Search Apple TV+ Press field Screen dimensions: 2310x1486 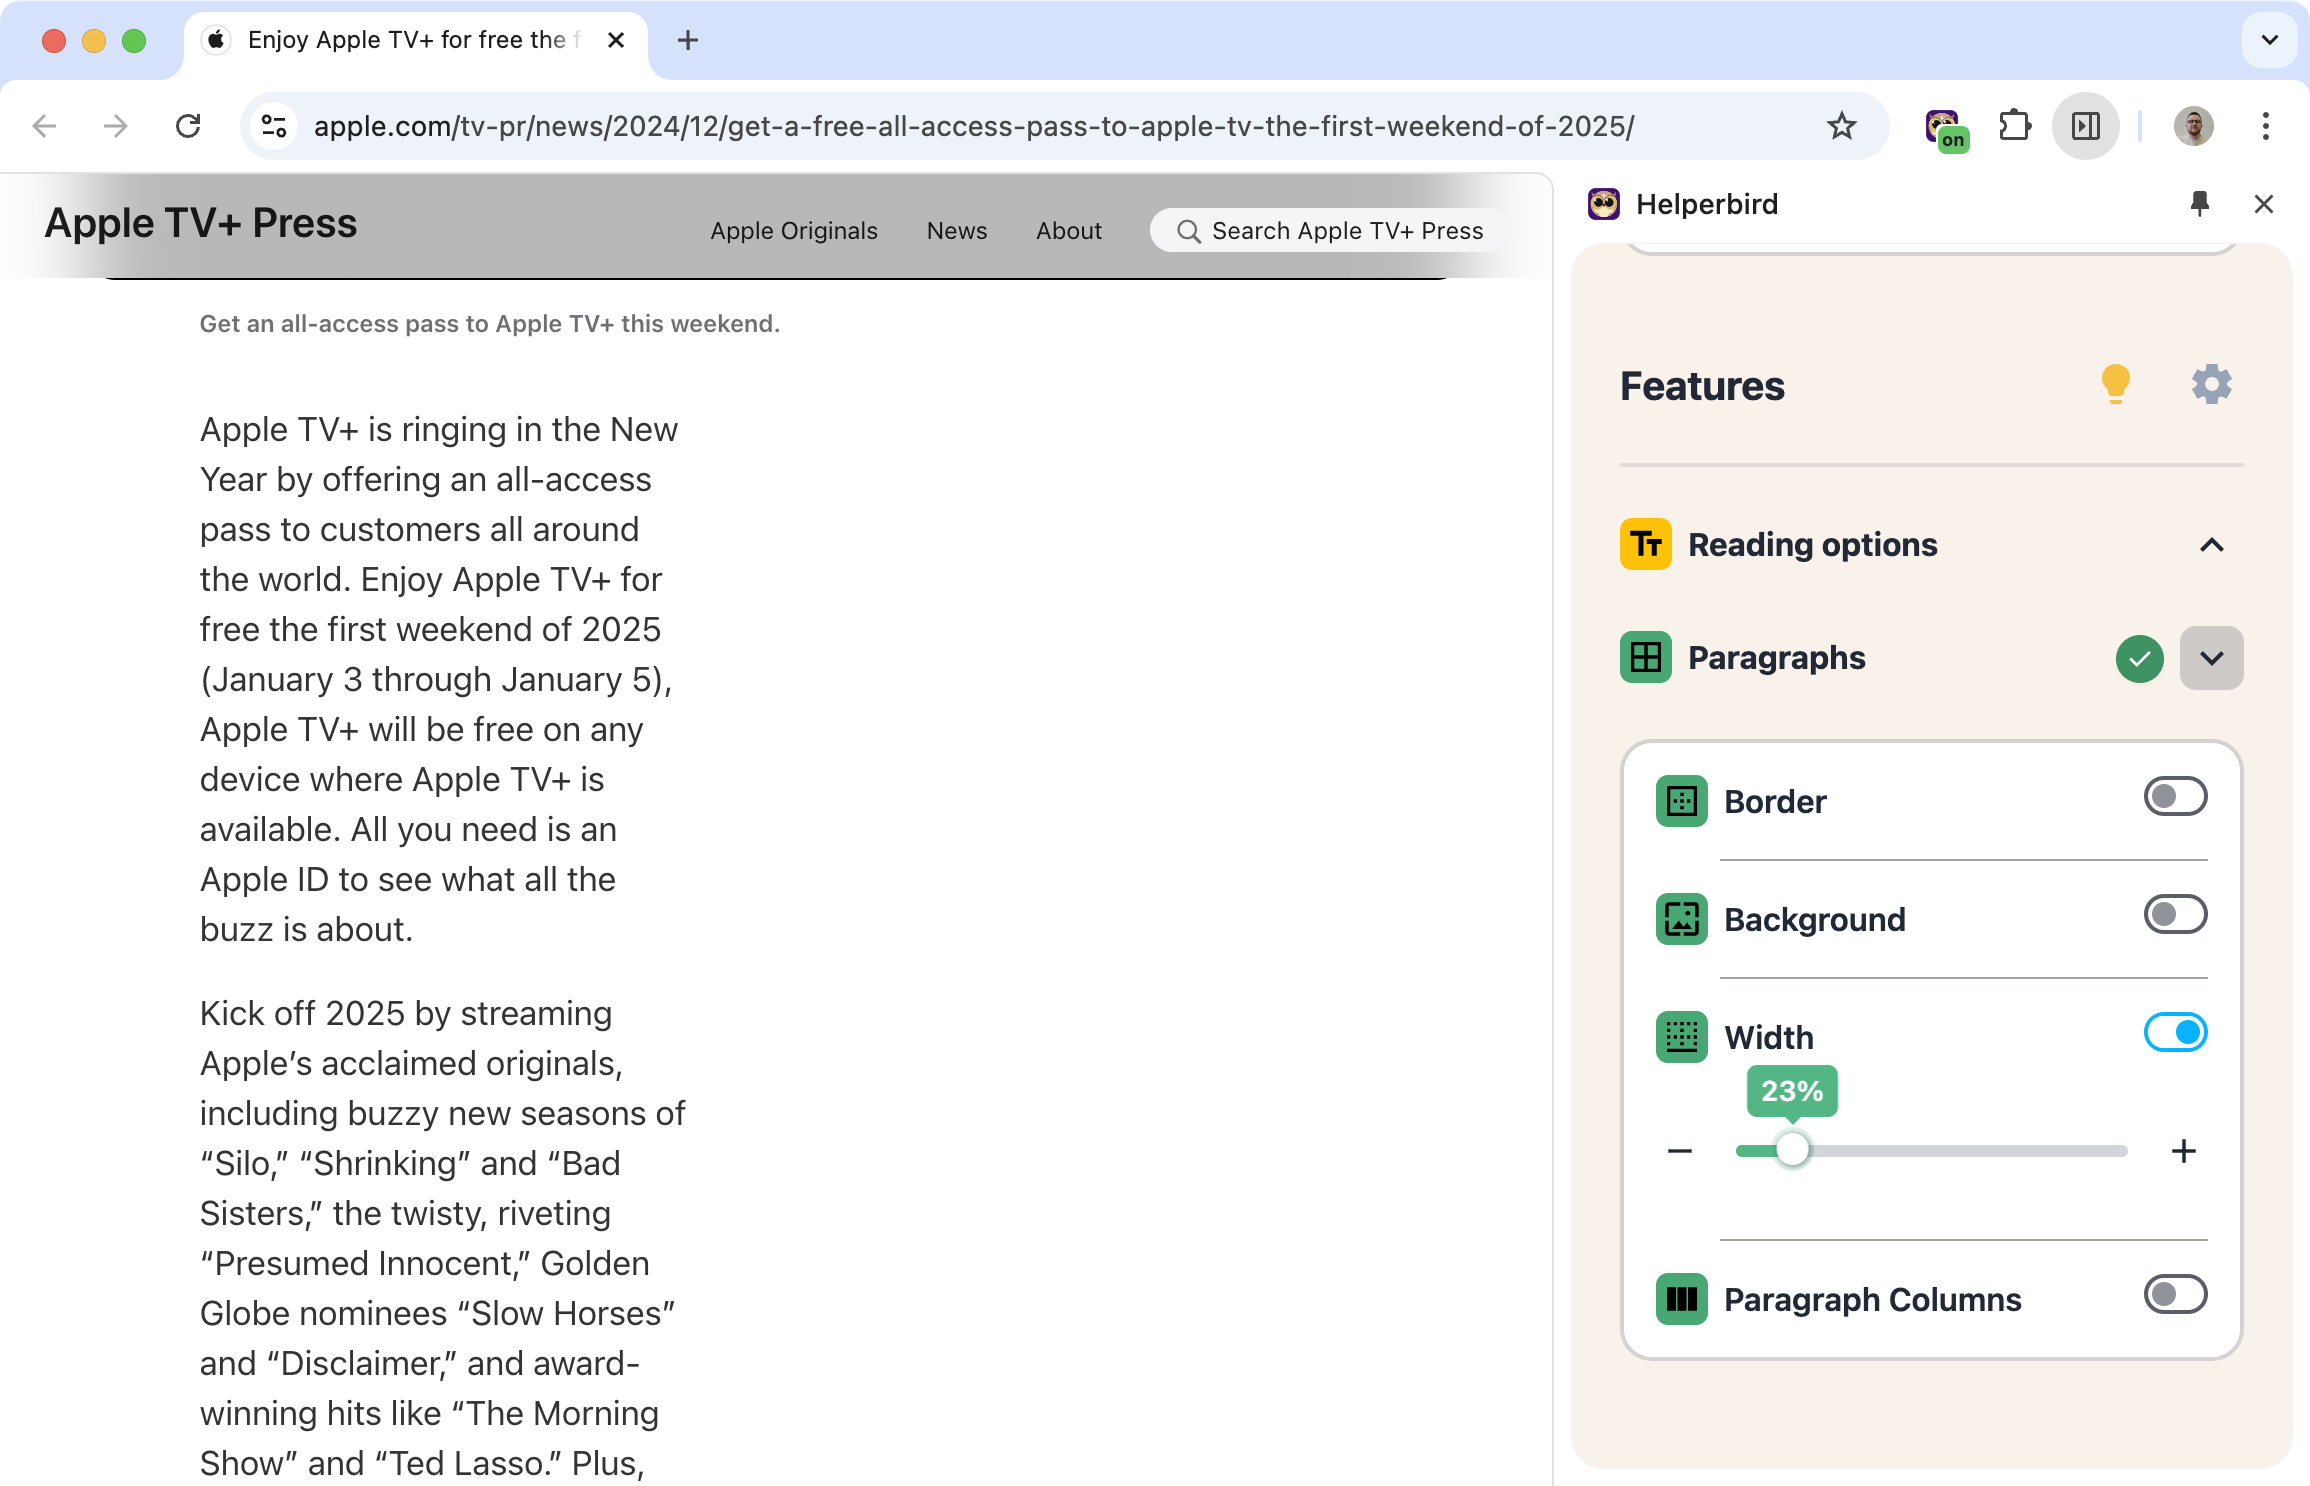pos(1328,231)
